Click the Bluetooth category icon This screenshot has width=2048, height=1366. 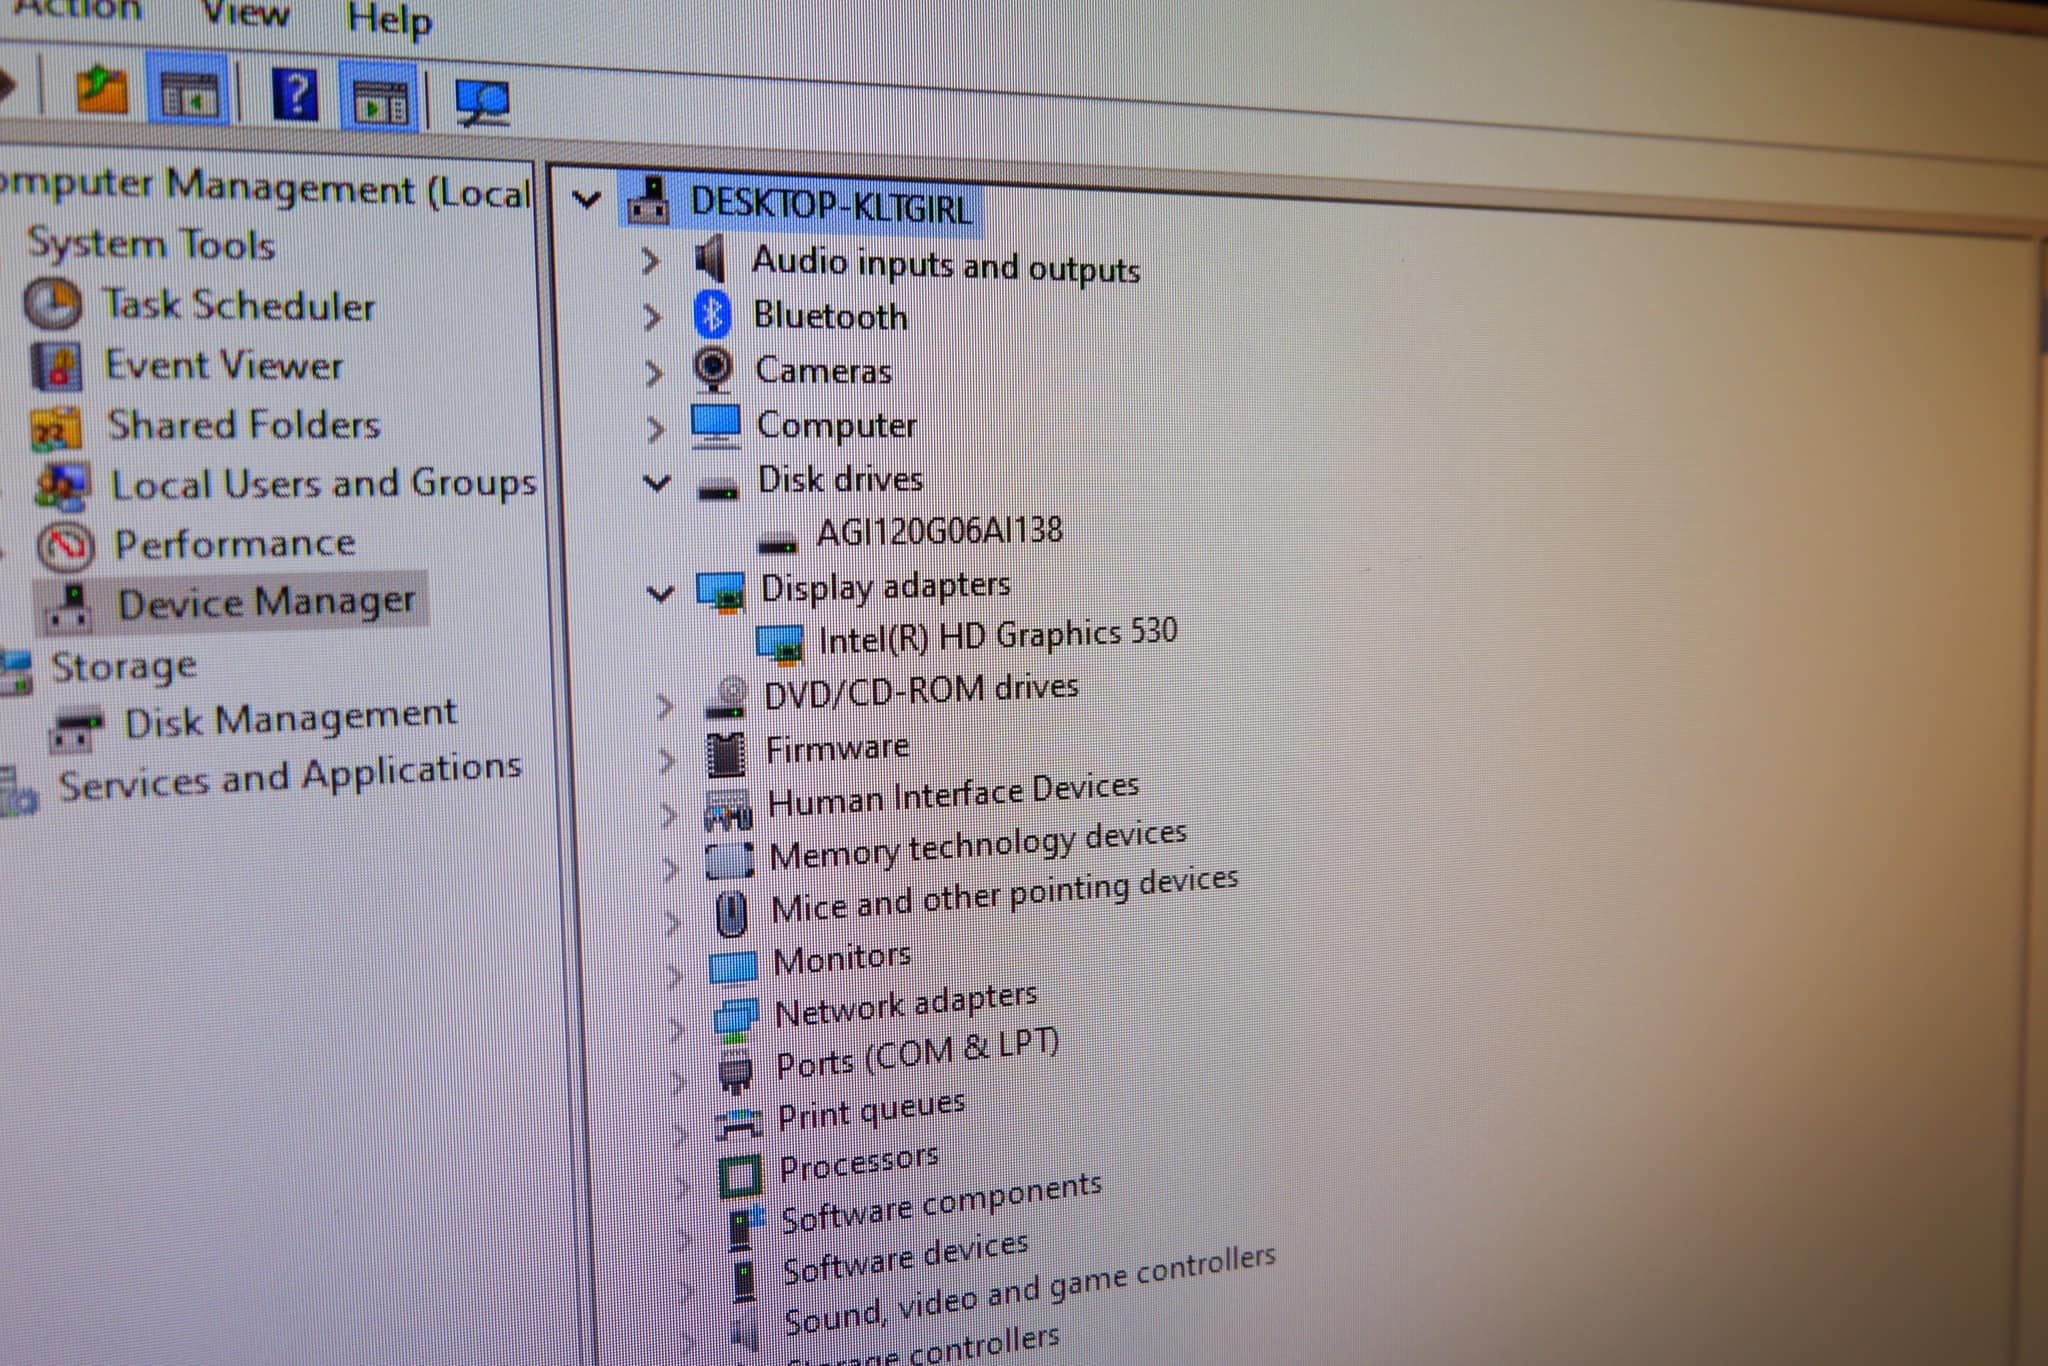pyautogui.click(x=712, y=314)
